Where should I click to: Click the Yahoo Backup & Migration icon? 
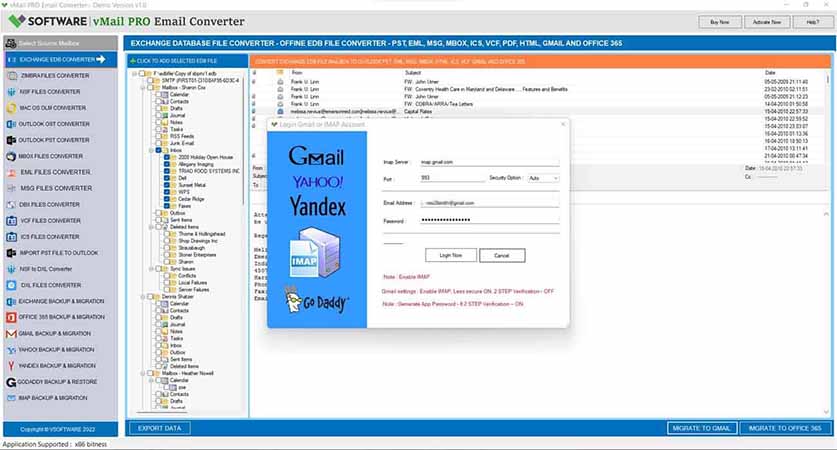pos(11,350)
